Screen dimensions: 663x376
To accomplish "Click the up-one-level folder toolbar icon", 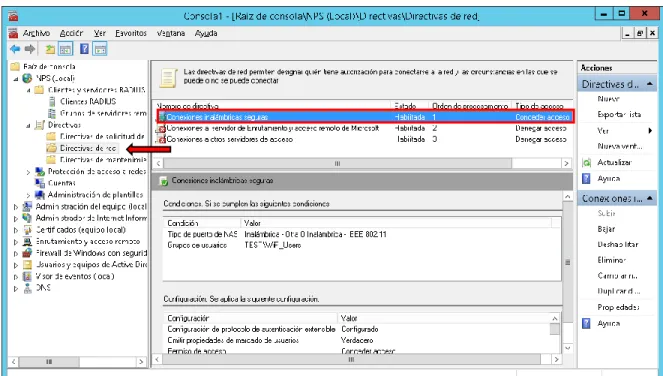I will tap(50, 49).
